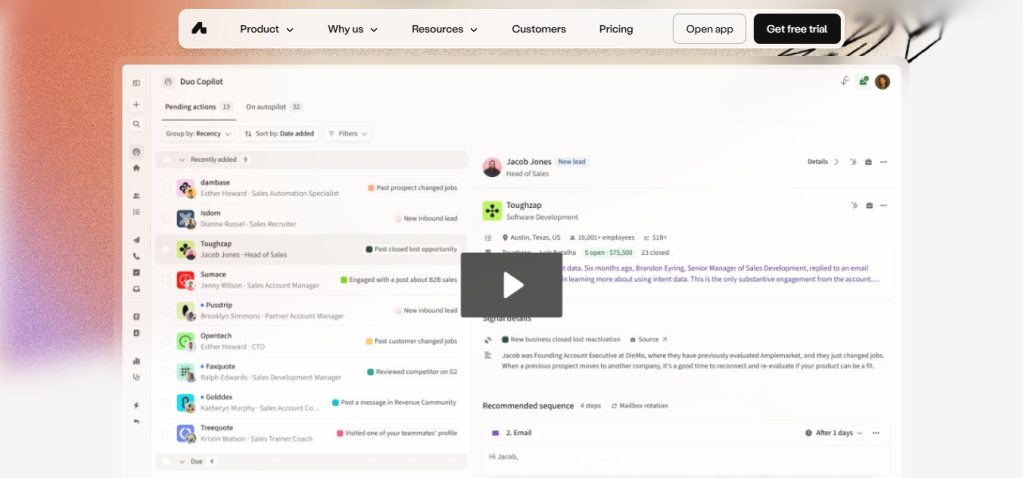Click the plus icon in the sidebar
Image resolution: width=1024 pixels, height=478 pixels.
[x=136, y=104]
